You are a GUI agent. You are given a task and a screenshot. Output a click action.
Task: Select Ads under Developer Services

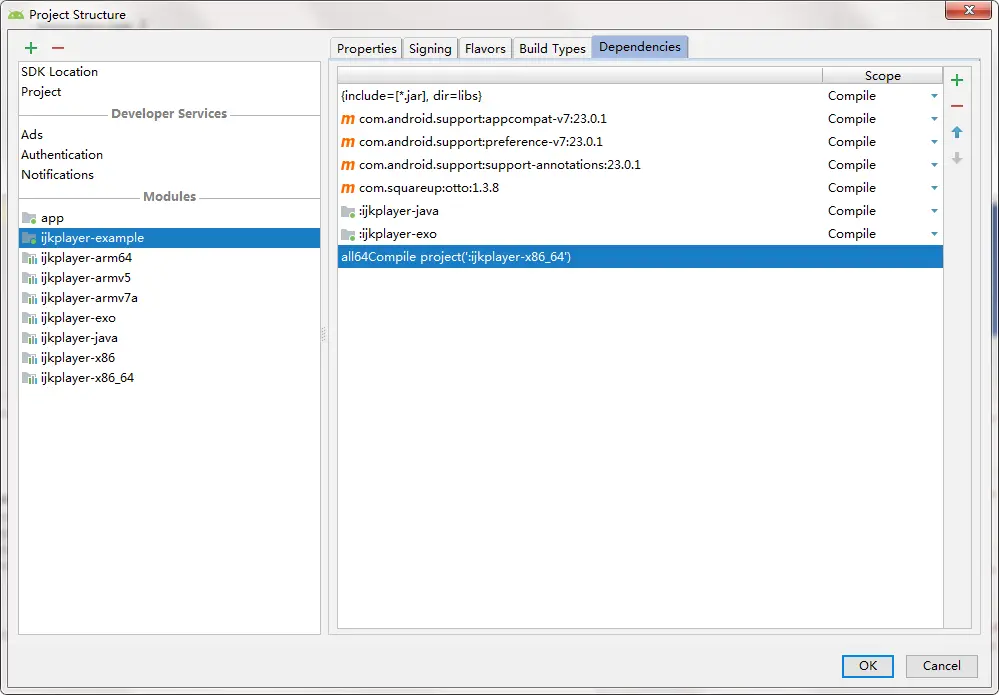(169, 135)
